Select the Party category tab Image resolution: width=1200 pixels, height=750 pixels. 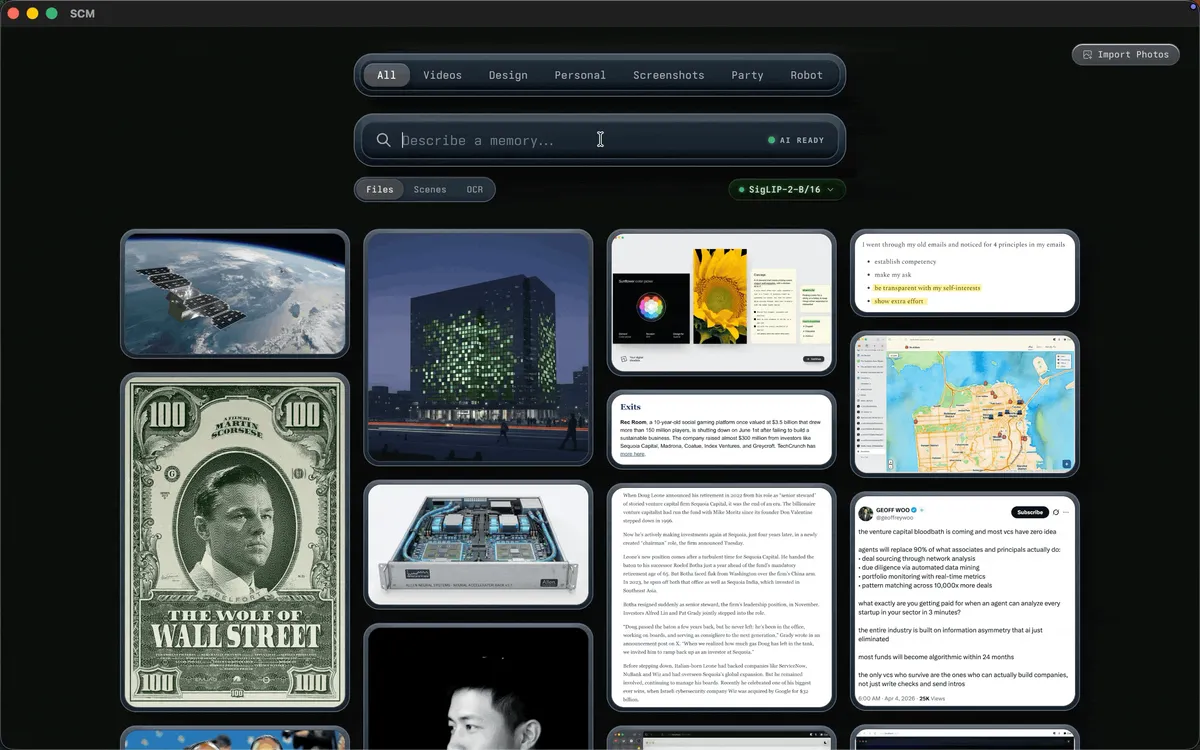pyautogui.click(x=747, y=75)
